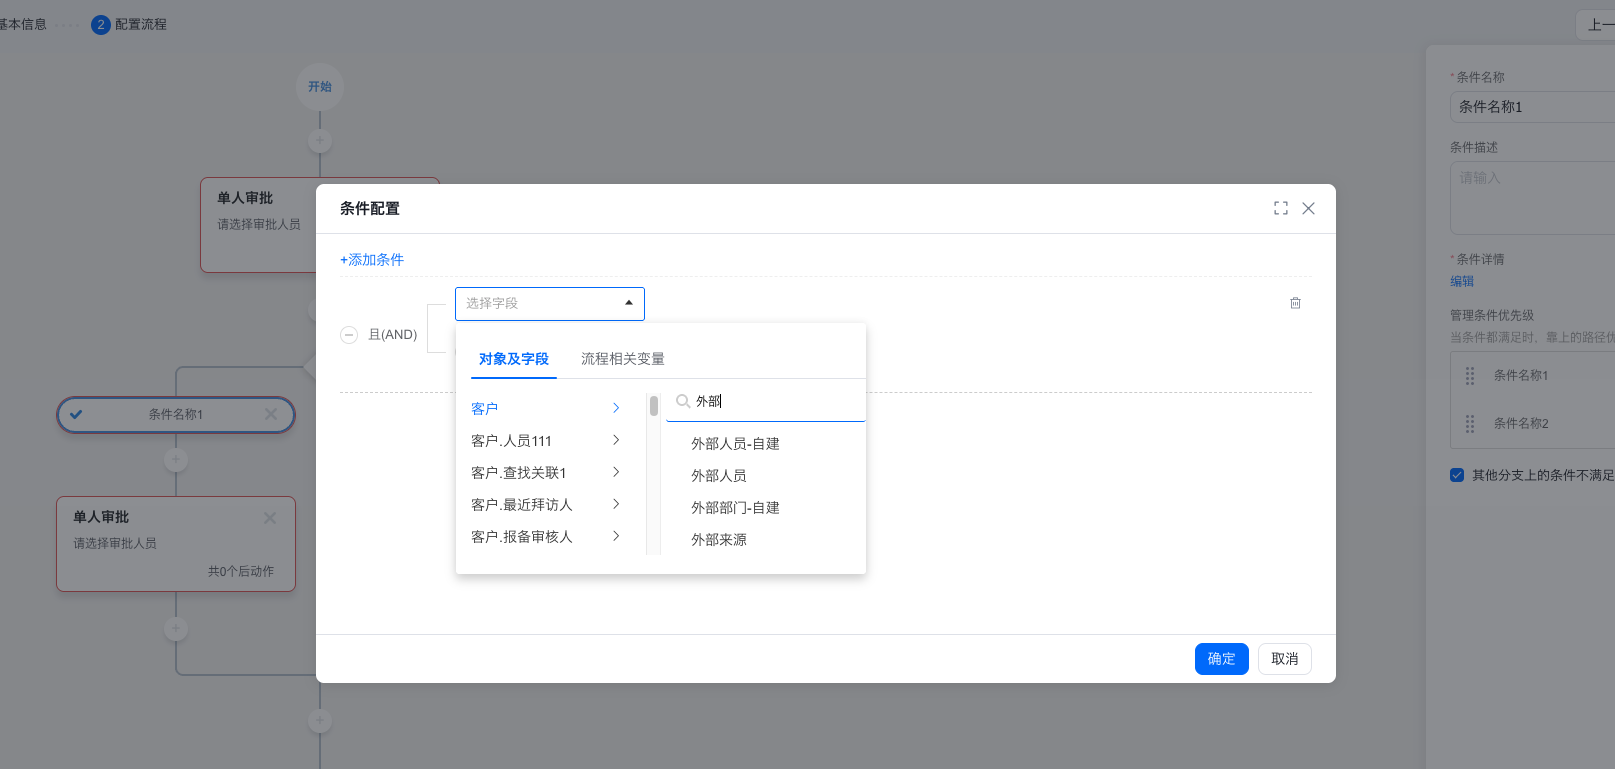Select the 条件名称2 priority item
The height and width of the screenshot is (769, 1615).
[x=1533, y=424]
